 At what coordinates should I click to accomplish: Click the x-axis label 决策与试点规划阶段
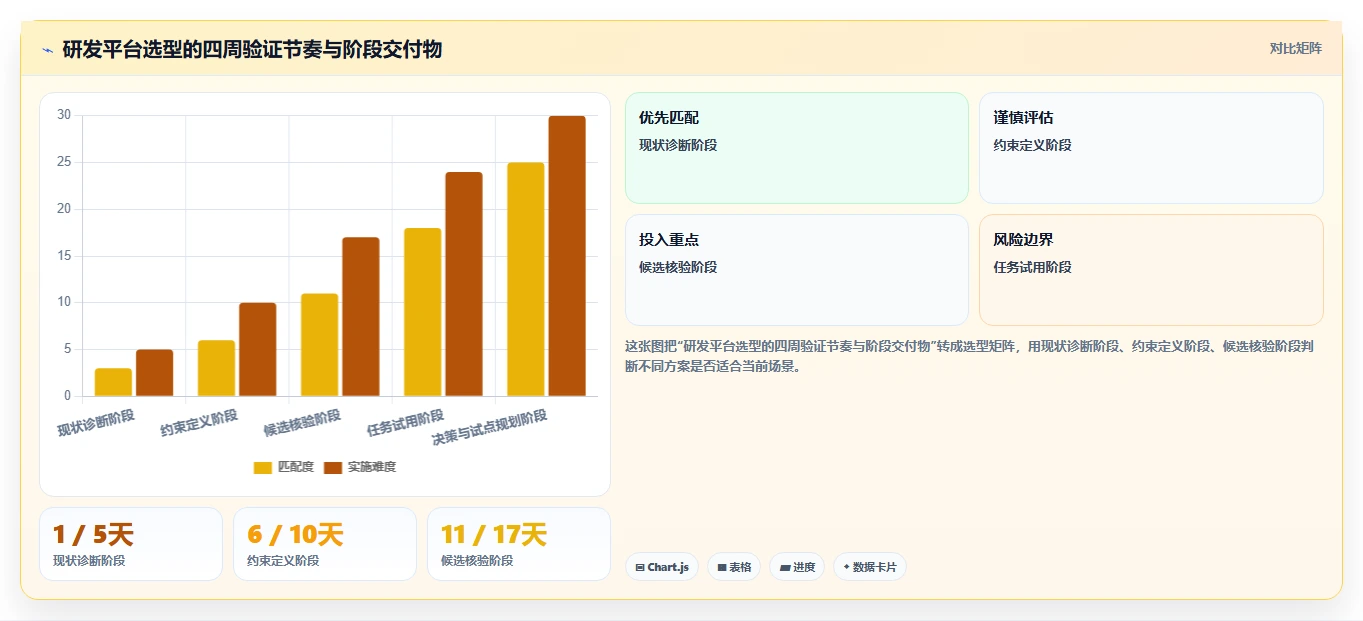click(489, 428)
